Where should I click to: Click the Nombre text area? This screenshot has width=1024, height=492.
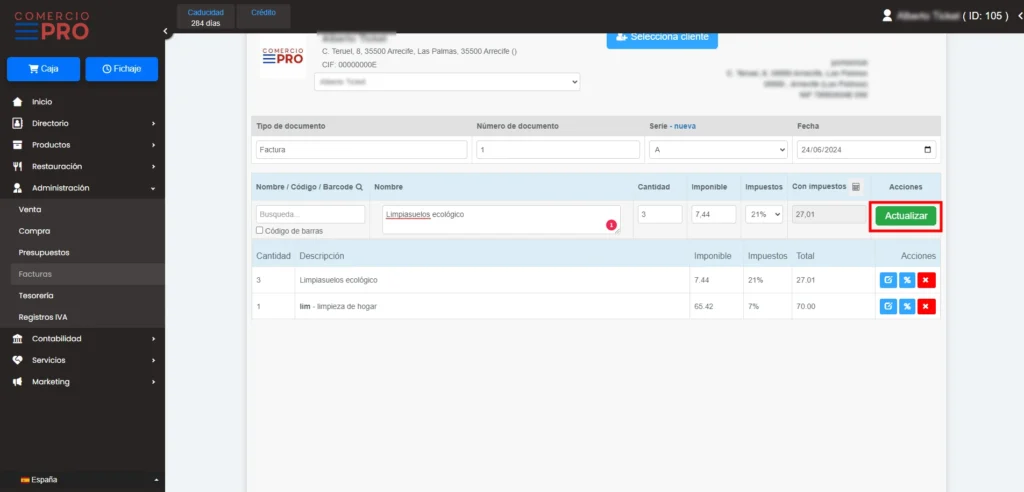click(x=502, y=220)
